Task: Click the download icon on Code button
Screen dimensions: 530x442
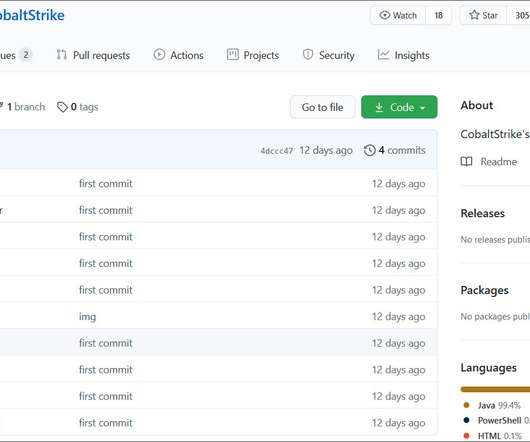Action: coord(379,107)
